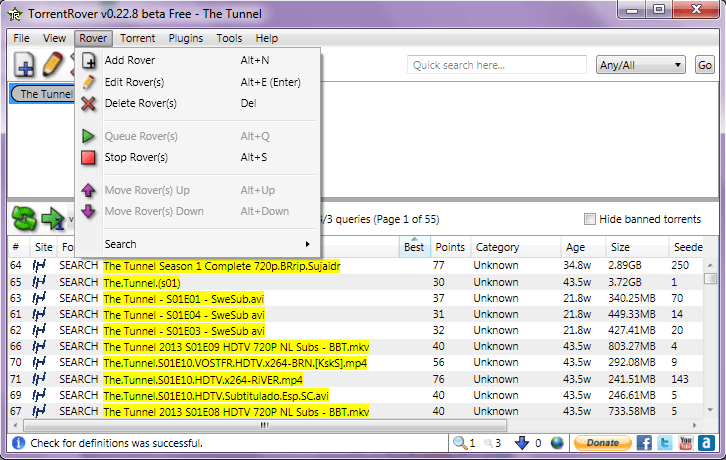
Task: Click the Go button
Action: click(705, 65)
